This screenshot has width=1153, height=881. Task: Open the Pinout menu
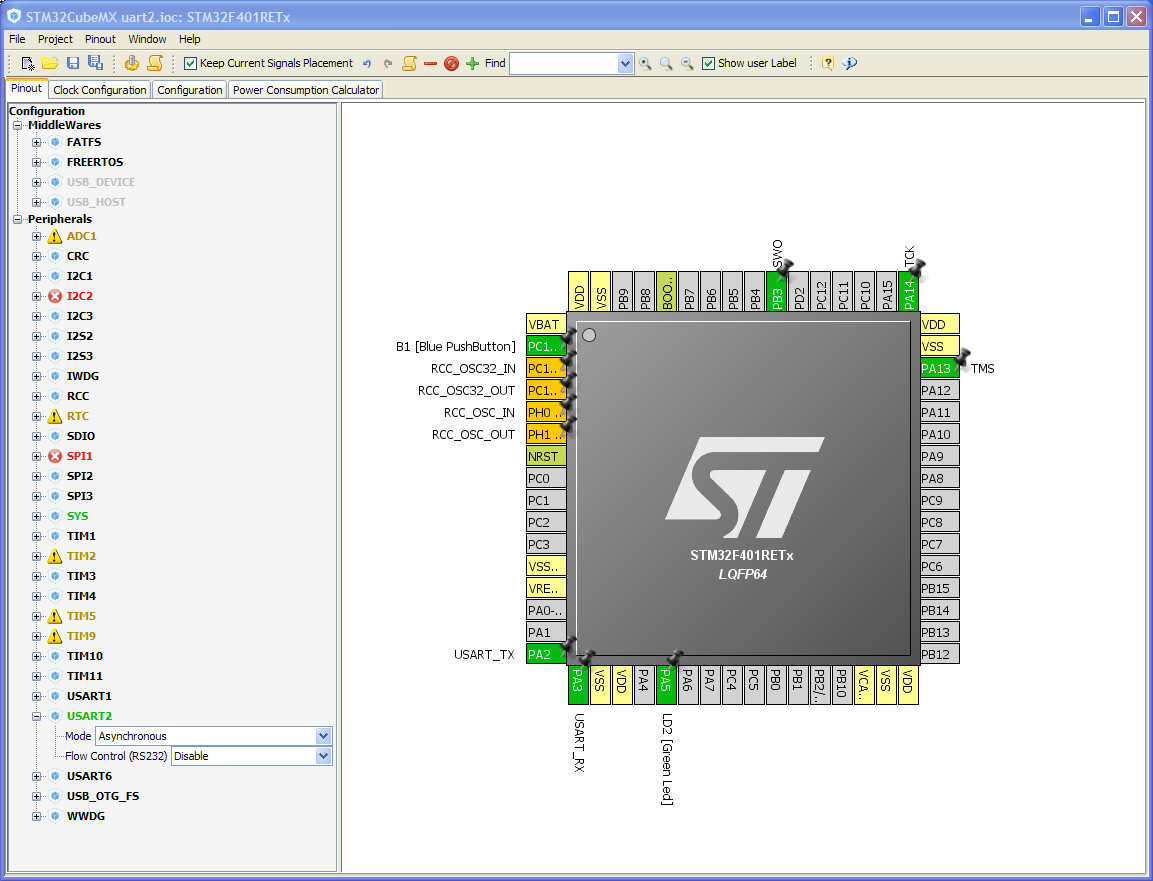100,39
